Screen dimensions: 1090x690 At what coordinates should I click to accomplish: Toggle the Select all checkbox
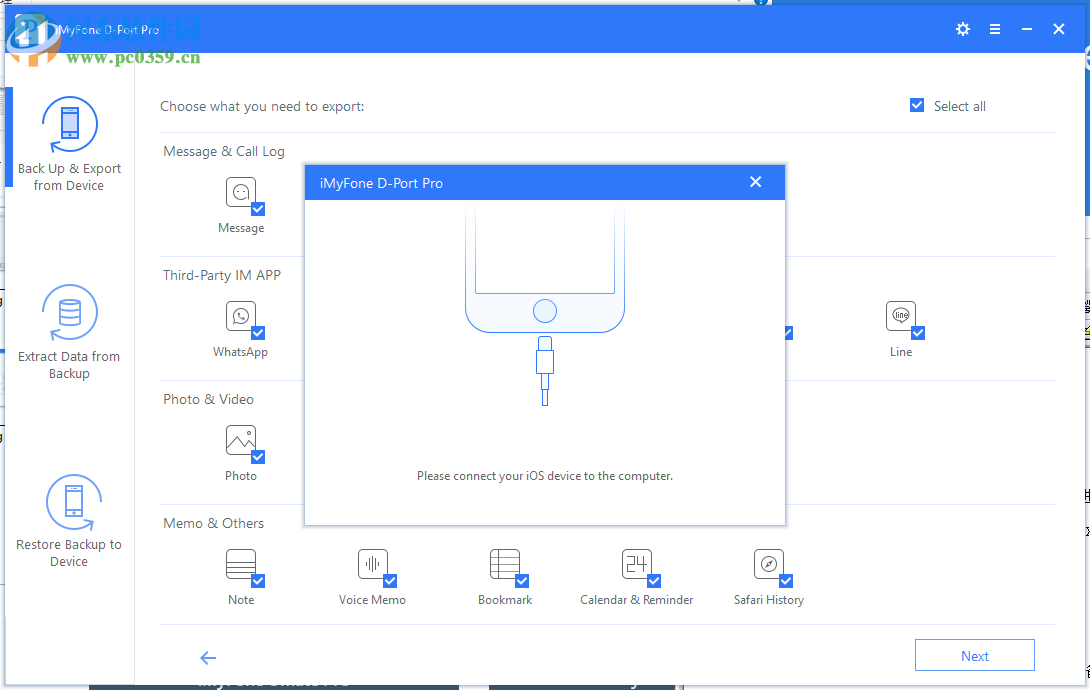pyautogui.click(x=917, y=105)
